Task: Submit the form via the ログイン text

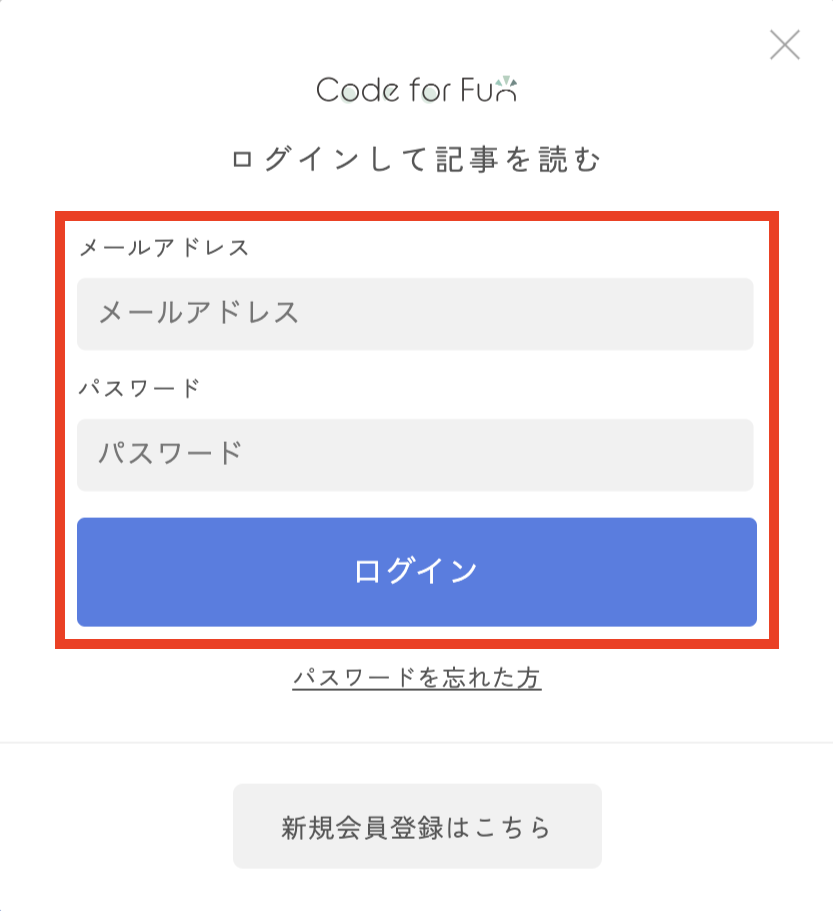Action: pyautogui.click(x=416, y=571)
